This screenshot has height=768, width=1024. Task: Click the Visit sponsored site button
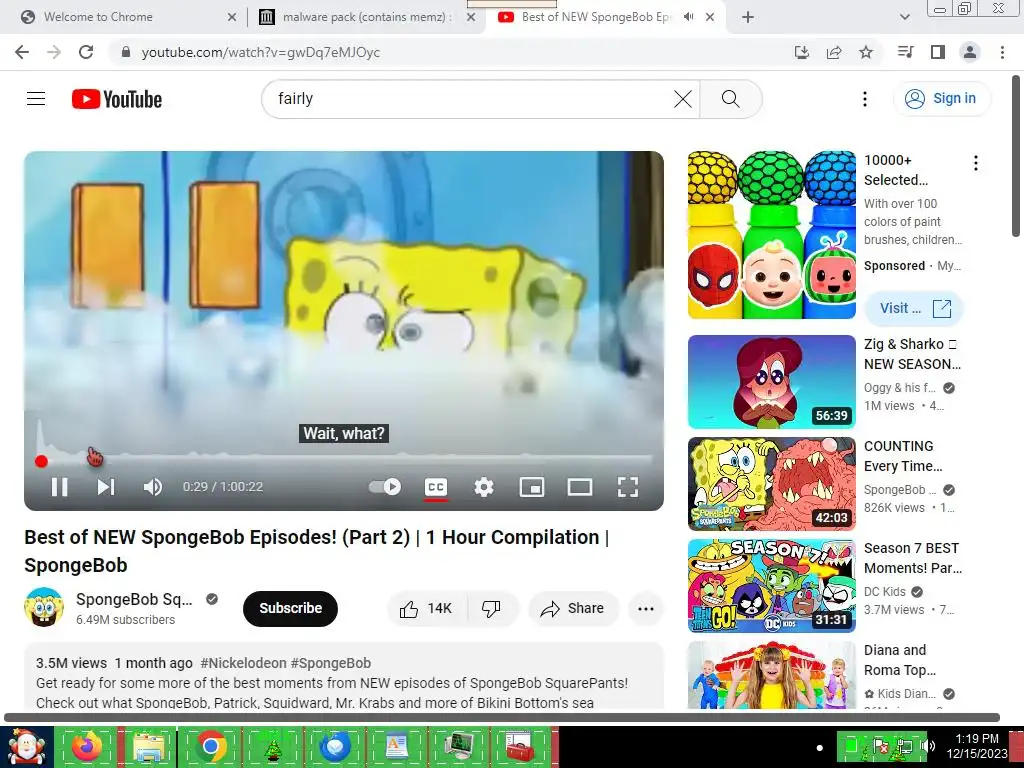(914, 308)
